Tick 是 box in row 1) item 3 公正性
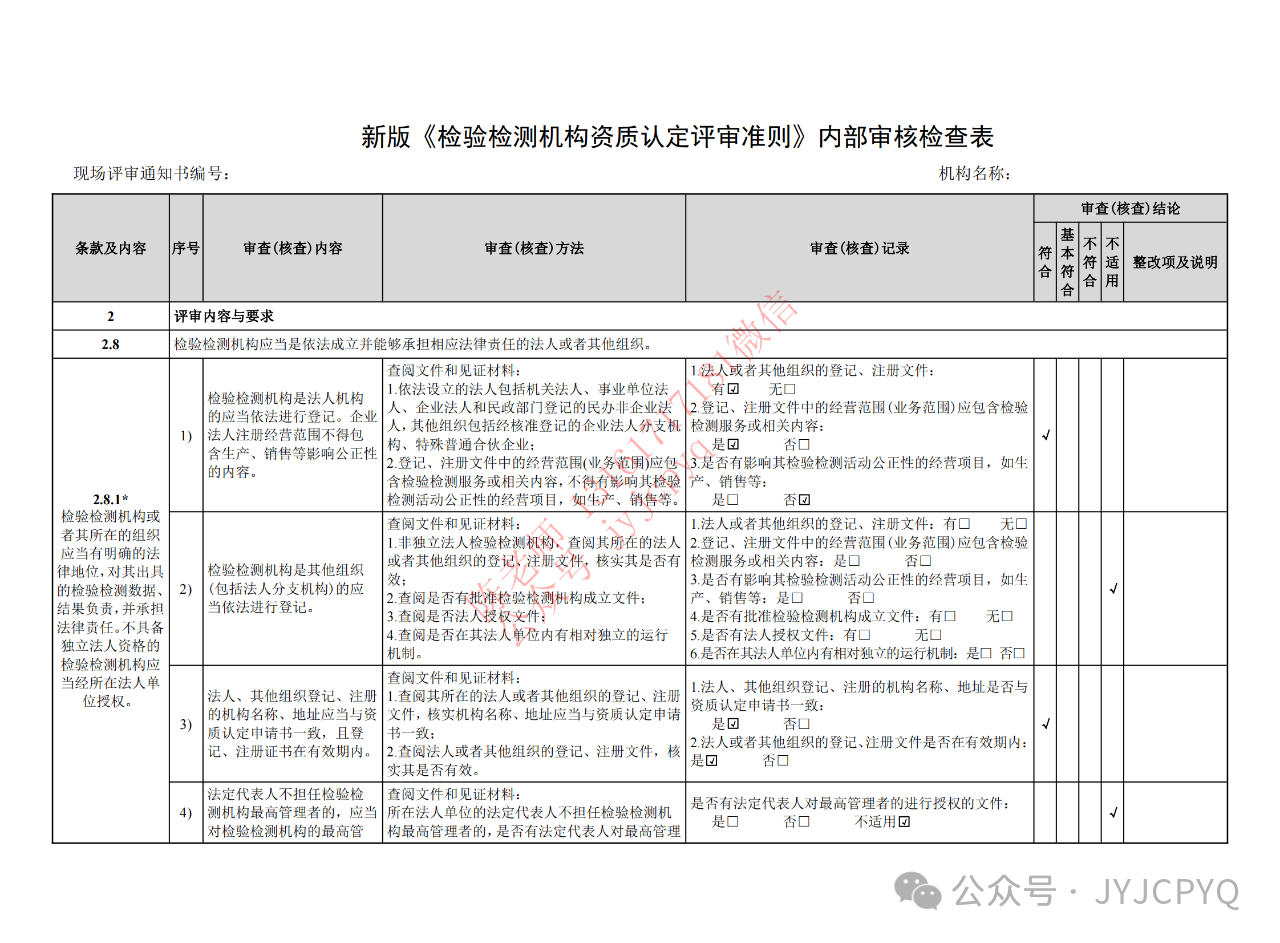Viewport: 1280px width, 943px height. [733, 499]
